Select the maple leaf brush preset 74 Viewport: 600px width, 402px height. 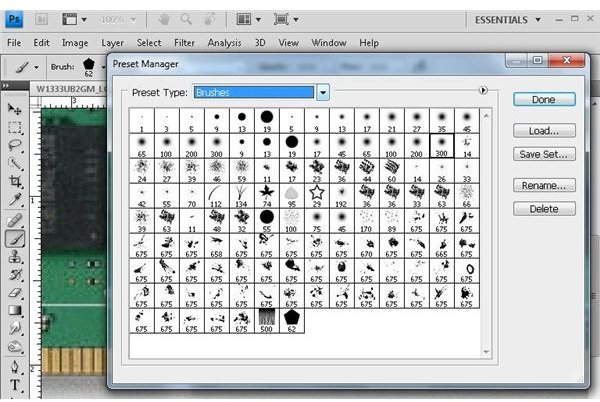(x=267, y=195)
